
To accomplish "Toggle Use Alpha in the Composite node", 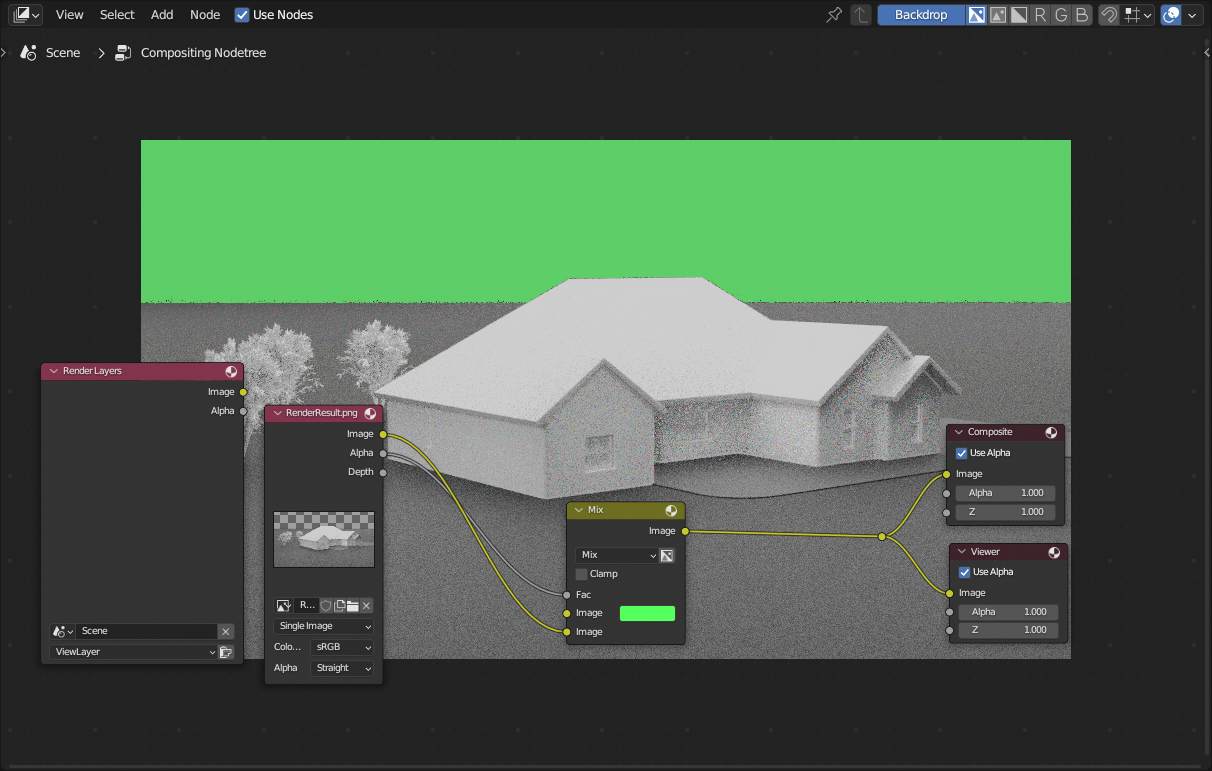I will [962, 453].
